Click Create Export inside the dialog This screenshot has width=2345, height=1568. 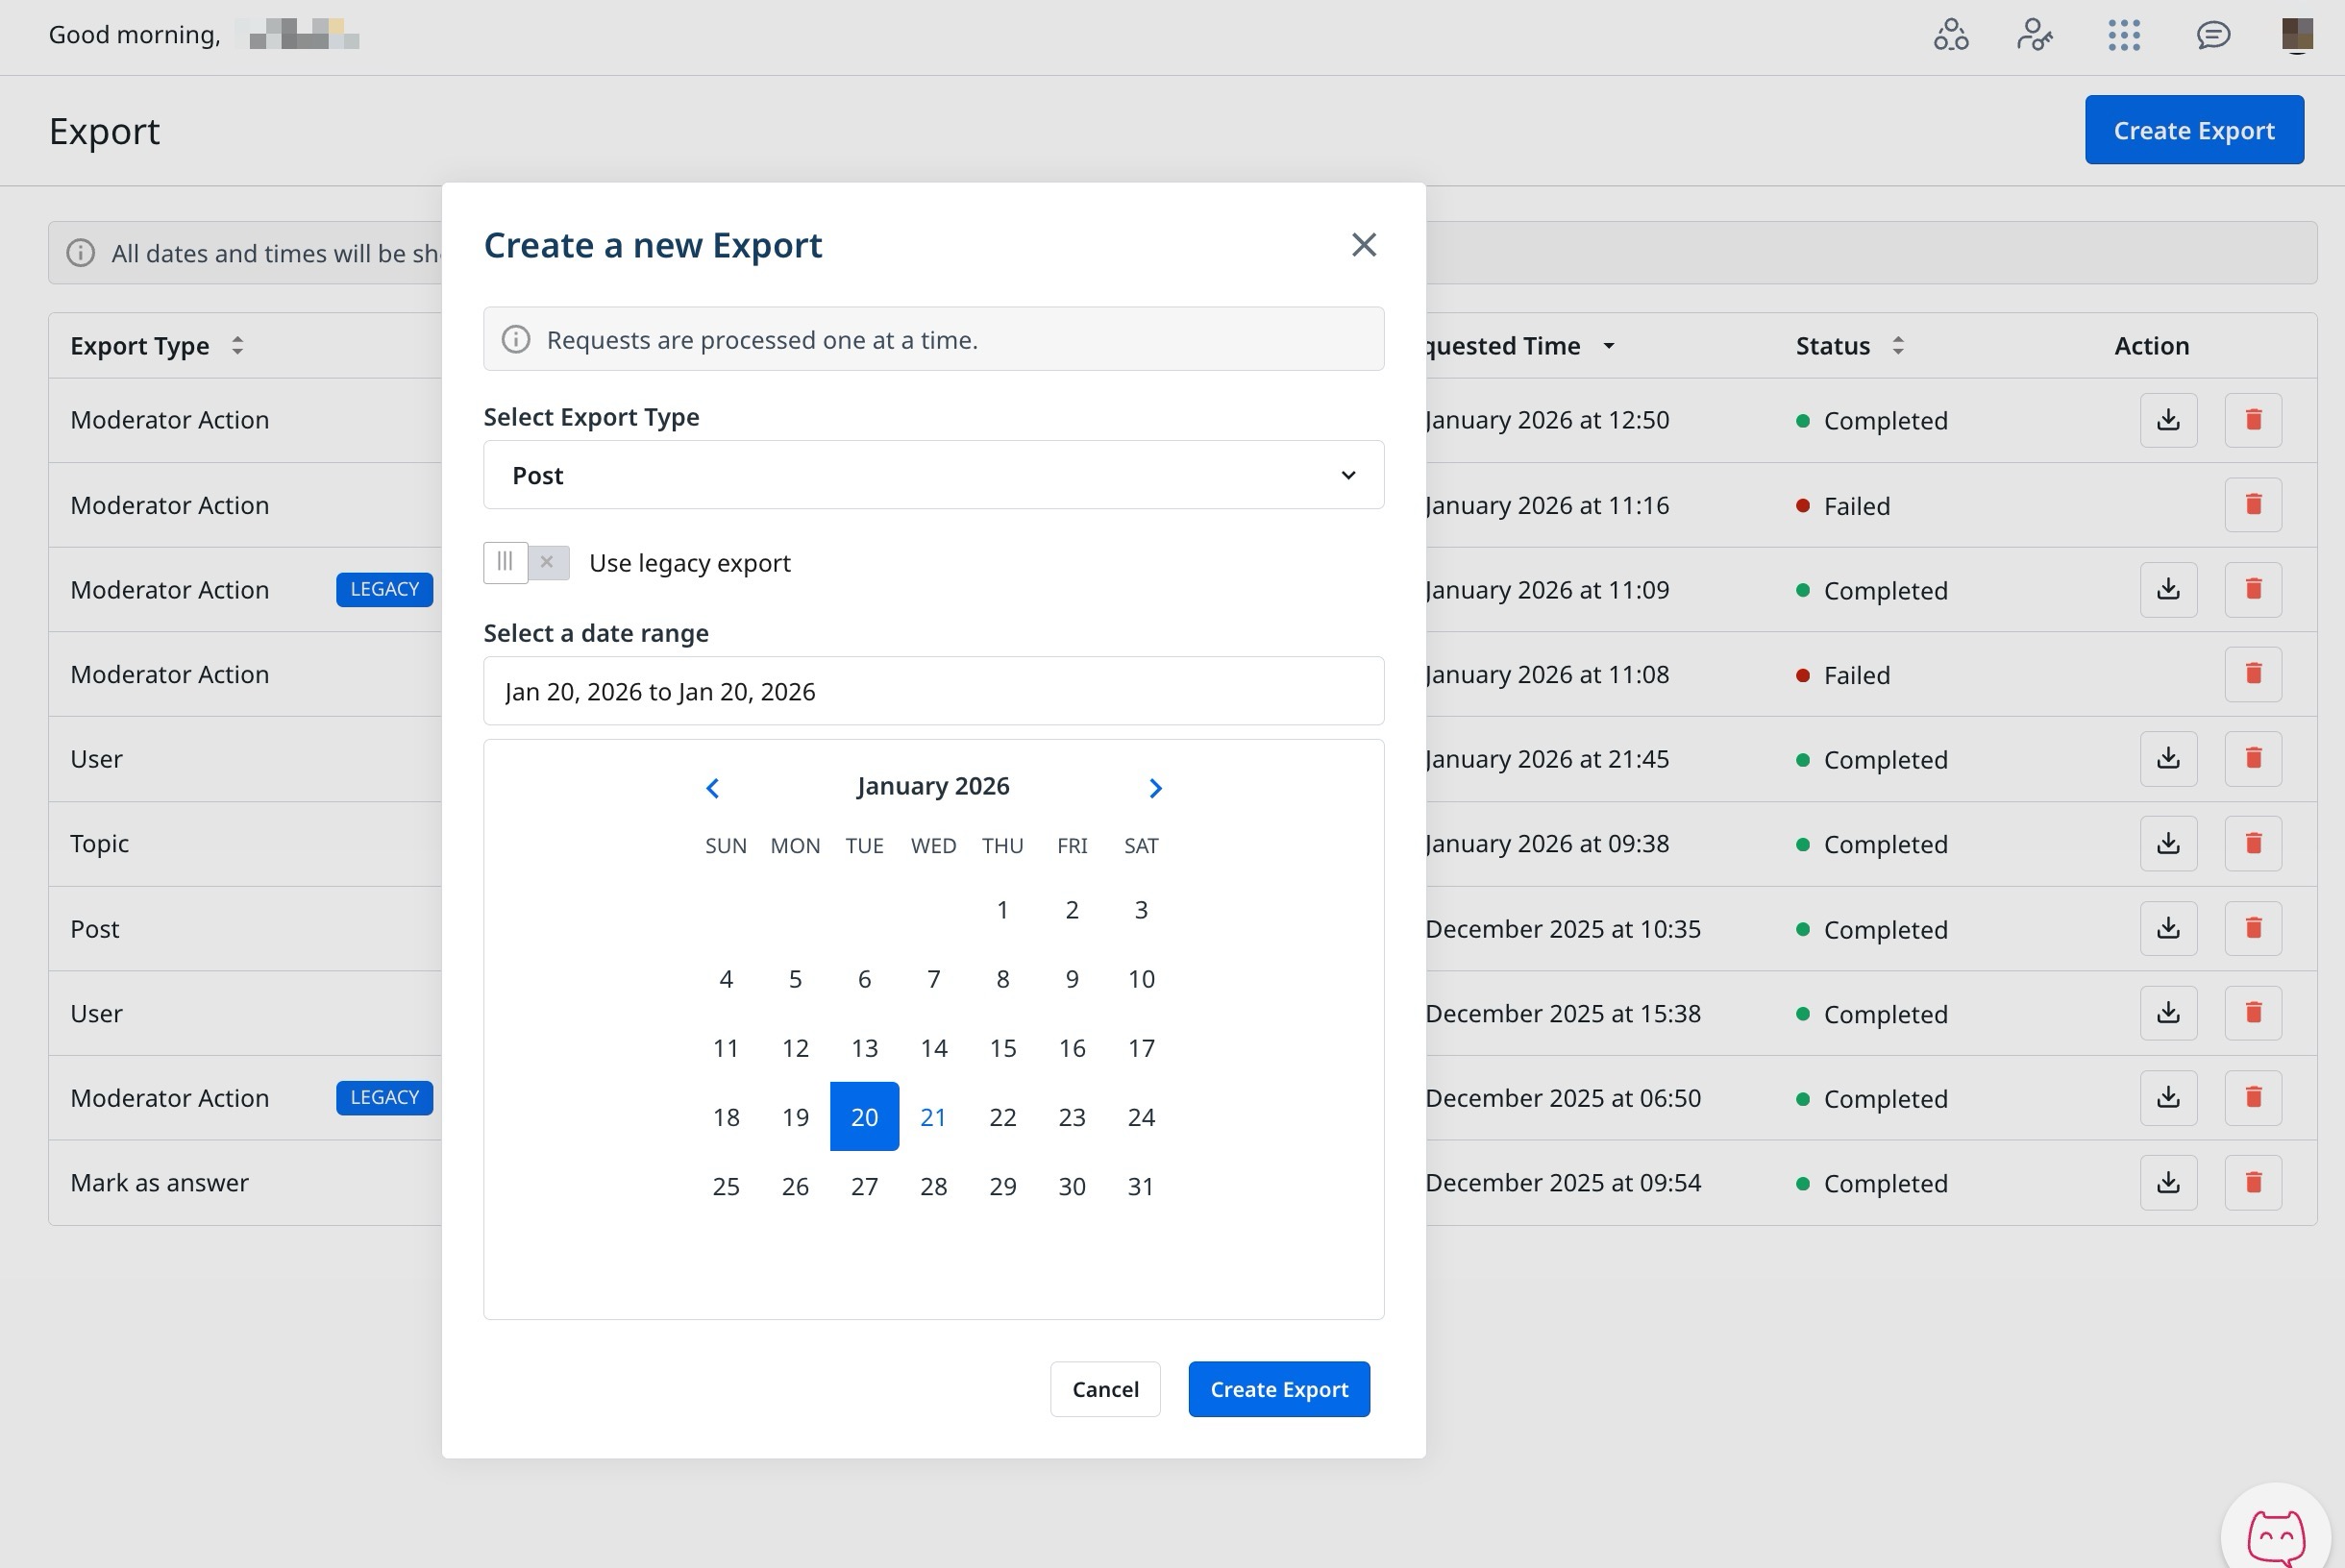(x=1279, y=1389)
